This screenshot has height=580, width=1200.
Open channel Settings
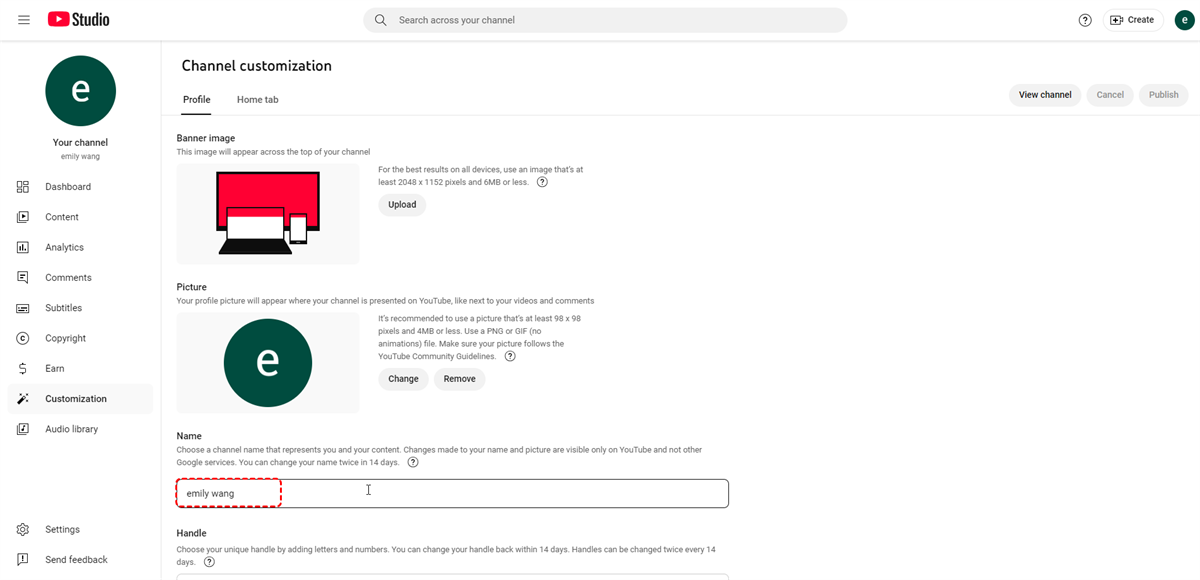[x=62, y=529]
